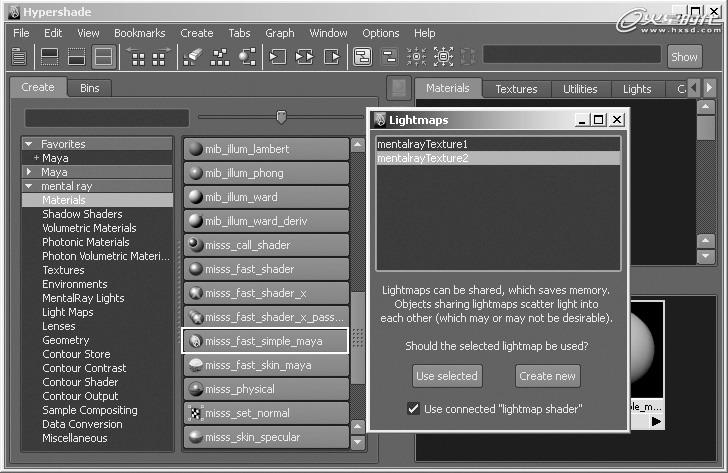The image size is (728, 473).
Task: Click the first sun-shaped toolbar icon
Action: pos(416,57)
